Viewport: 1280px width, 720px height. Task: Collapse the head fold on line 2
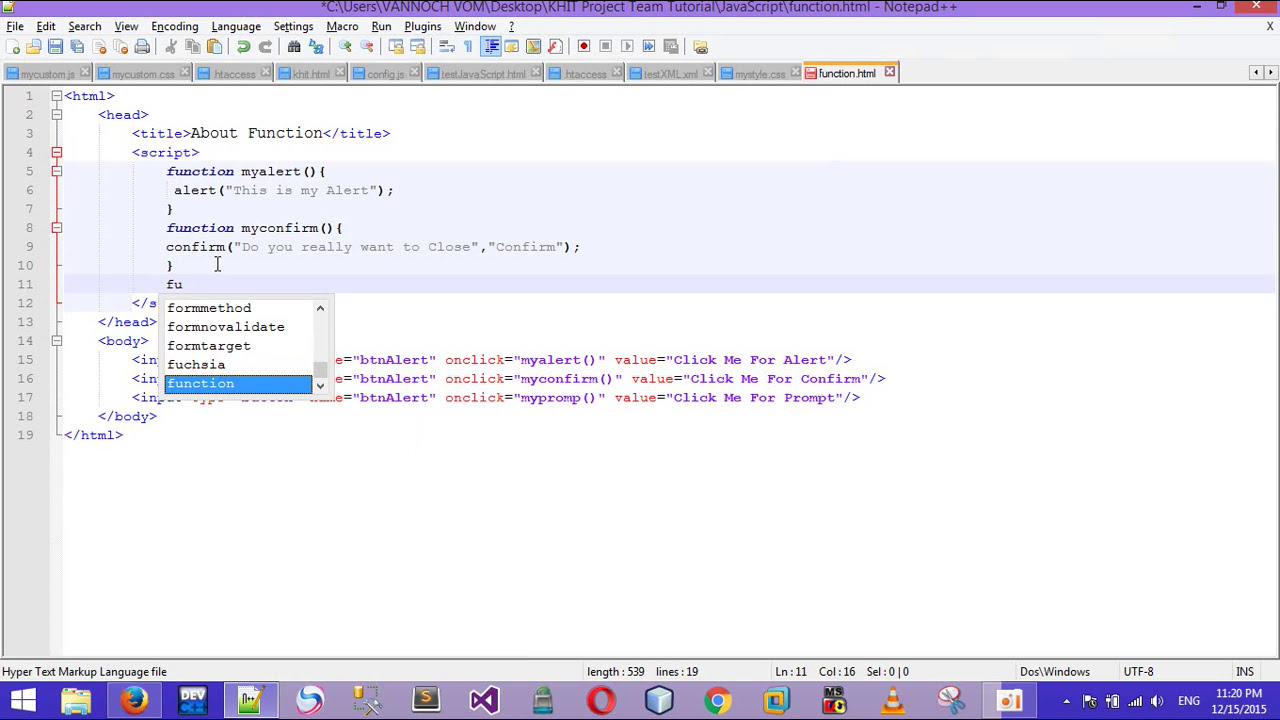click(57, 115)
